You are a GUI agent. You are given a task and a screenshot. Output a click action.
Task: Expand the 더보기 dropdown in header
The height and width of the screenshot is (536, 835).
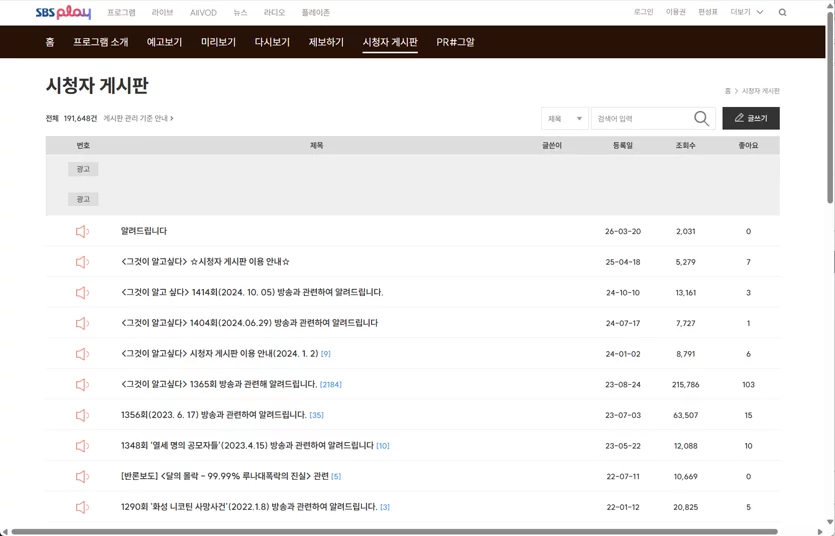tap(747, 12)
